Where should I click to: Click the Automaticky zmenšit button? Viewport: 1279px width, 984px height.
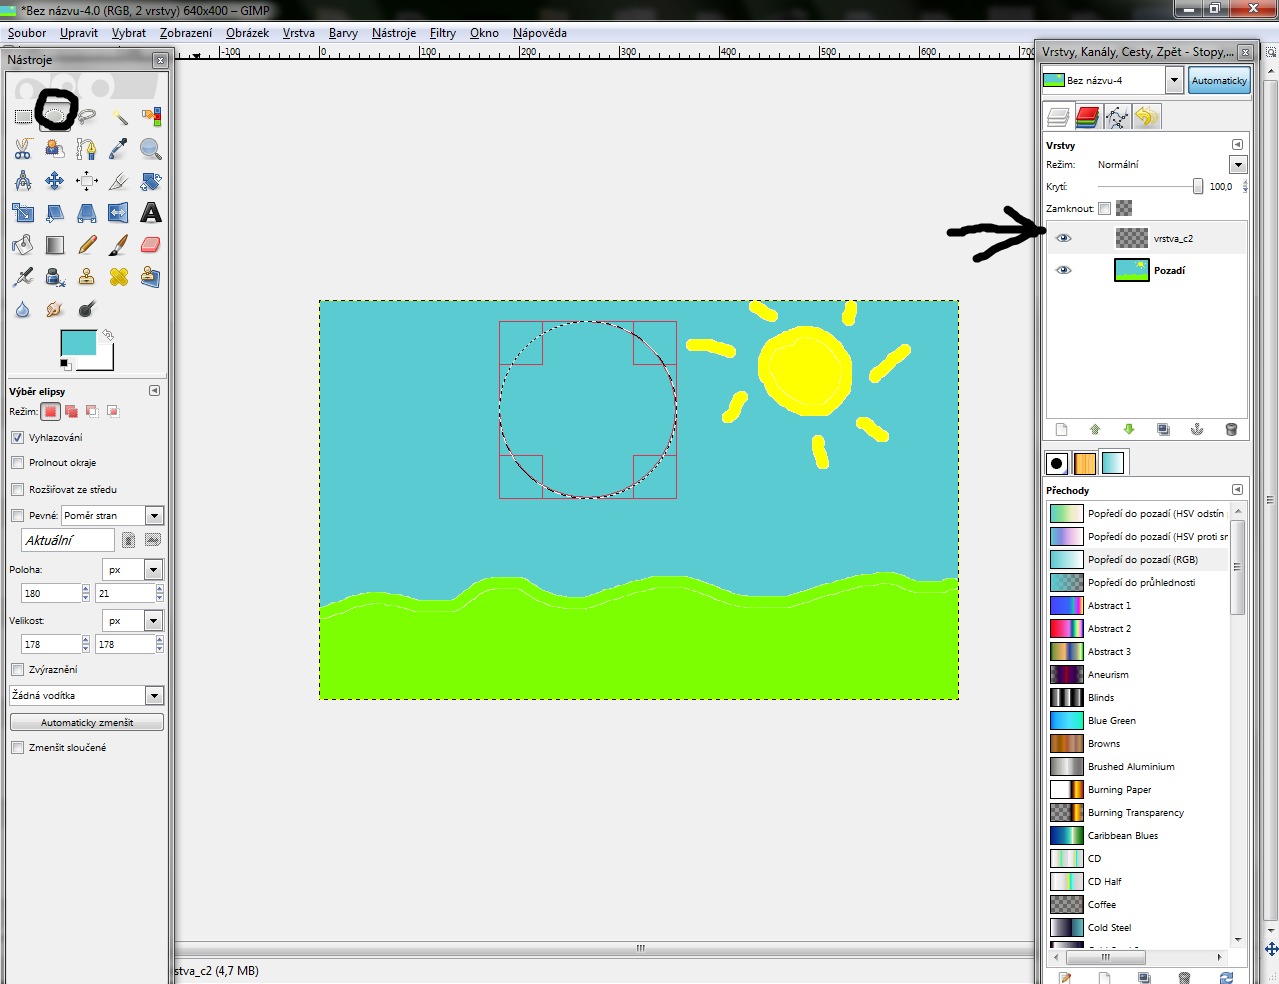(x=87, y=722)
